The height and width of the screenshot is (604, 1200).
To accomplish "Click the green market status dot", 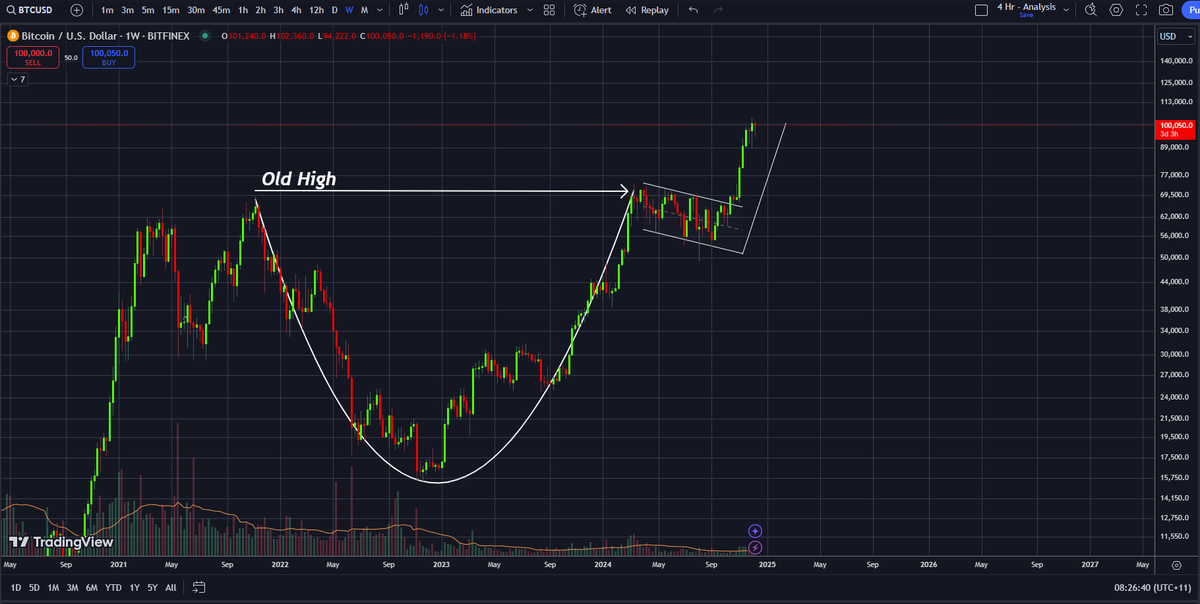I will pos(205,36).
